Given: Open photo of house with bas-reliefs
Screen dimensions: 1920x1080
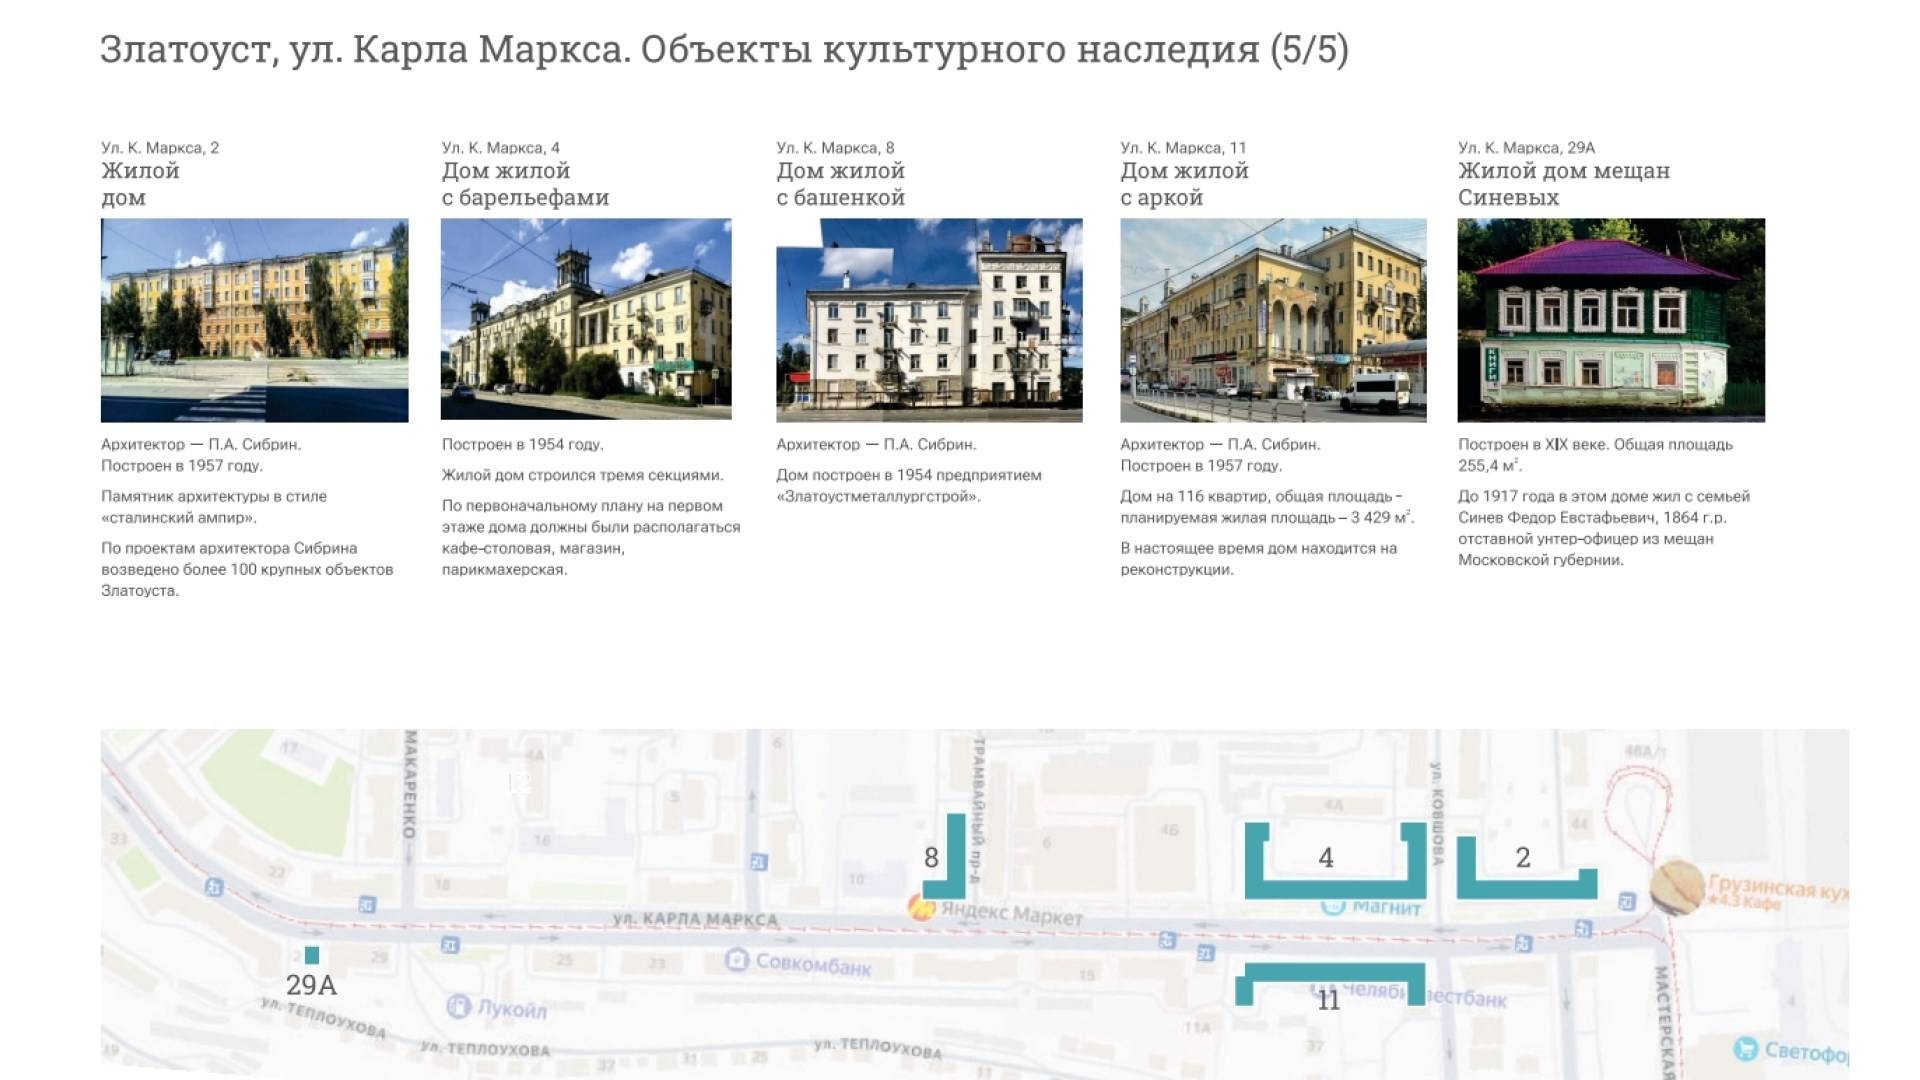Looking at the screenshot, I should tap(586, 320).
